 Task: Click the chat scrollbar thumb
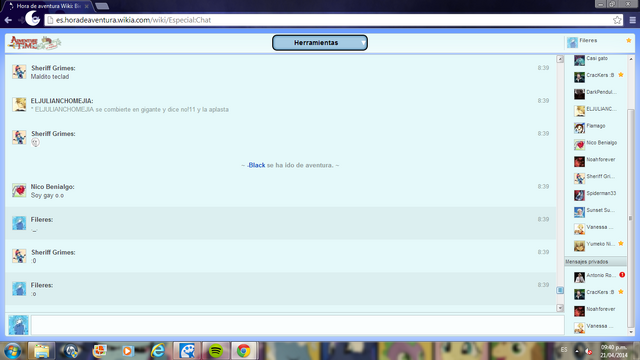(560, 290)
